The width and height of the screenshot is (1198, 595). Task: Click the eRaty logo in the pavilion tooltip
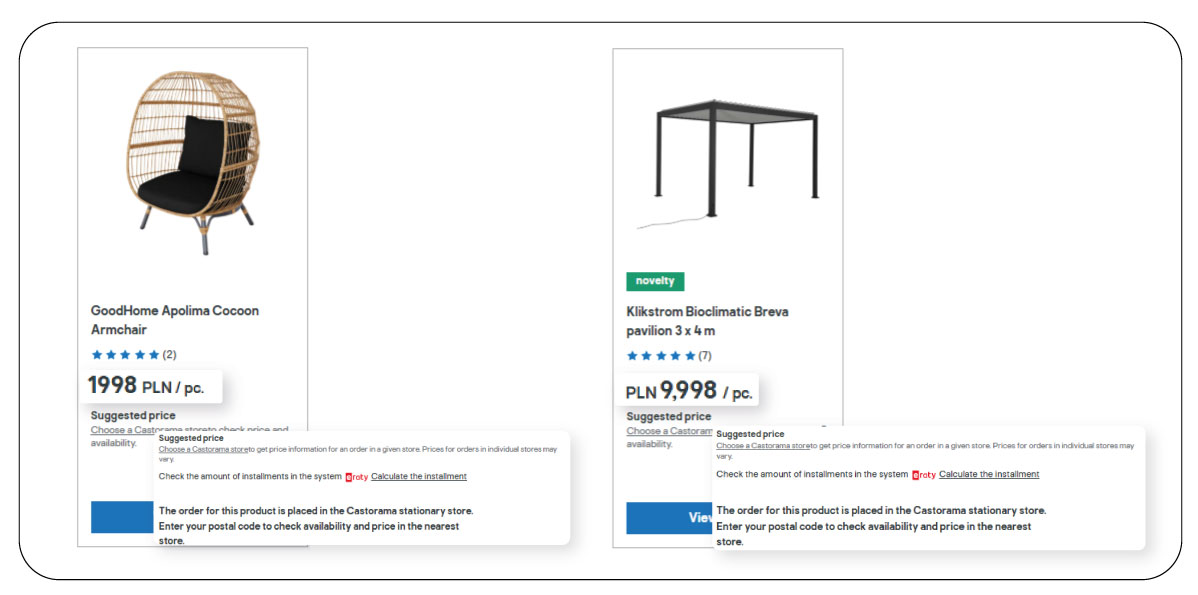click(924, 475)
